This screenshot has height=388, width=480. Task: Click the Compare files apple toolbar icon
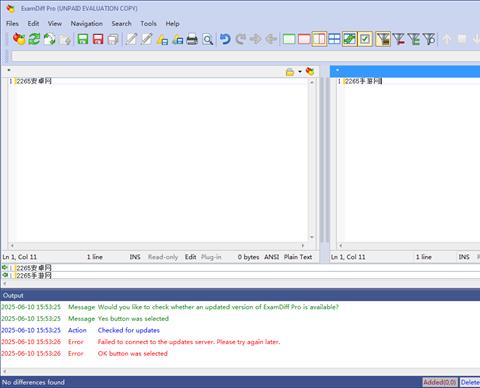tap(19, 39)
